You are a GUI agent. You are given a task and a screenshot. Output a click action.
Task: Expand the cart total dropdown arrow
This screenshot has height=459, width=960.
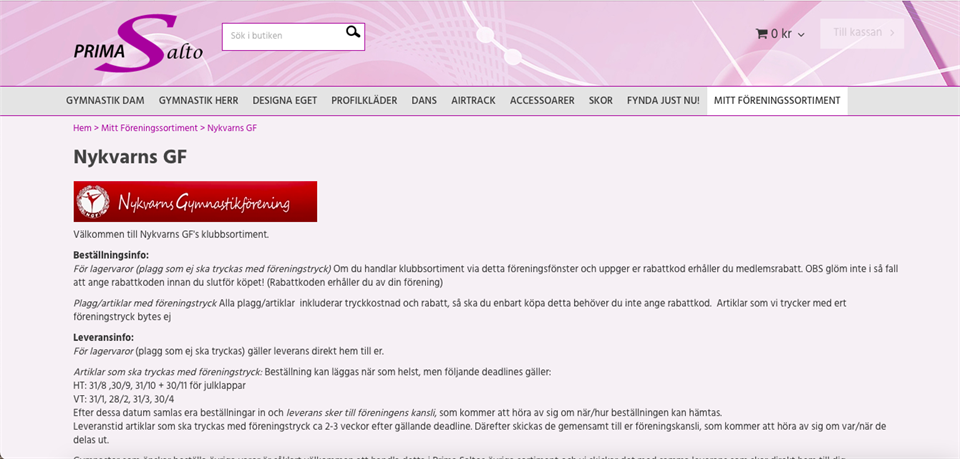tap(801, 35)
